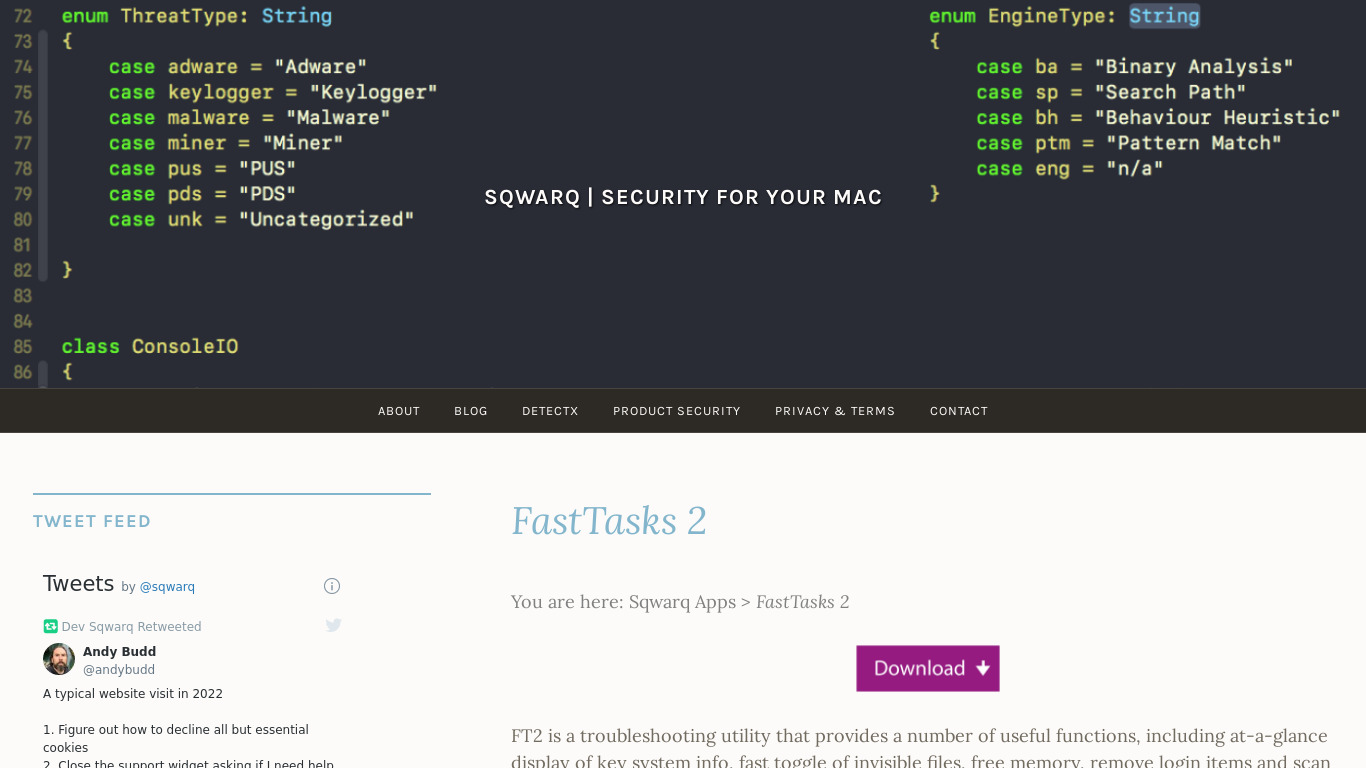
Task: Go to the Blog page
Action: 471,411
